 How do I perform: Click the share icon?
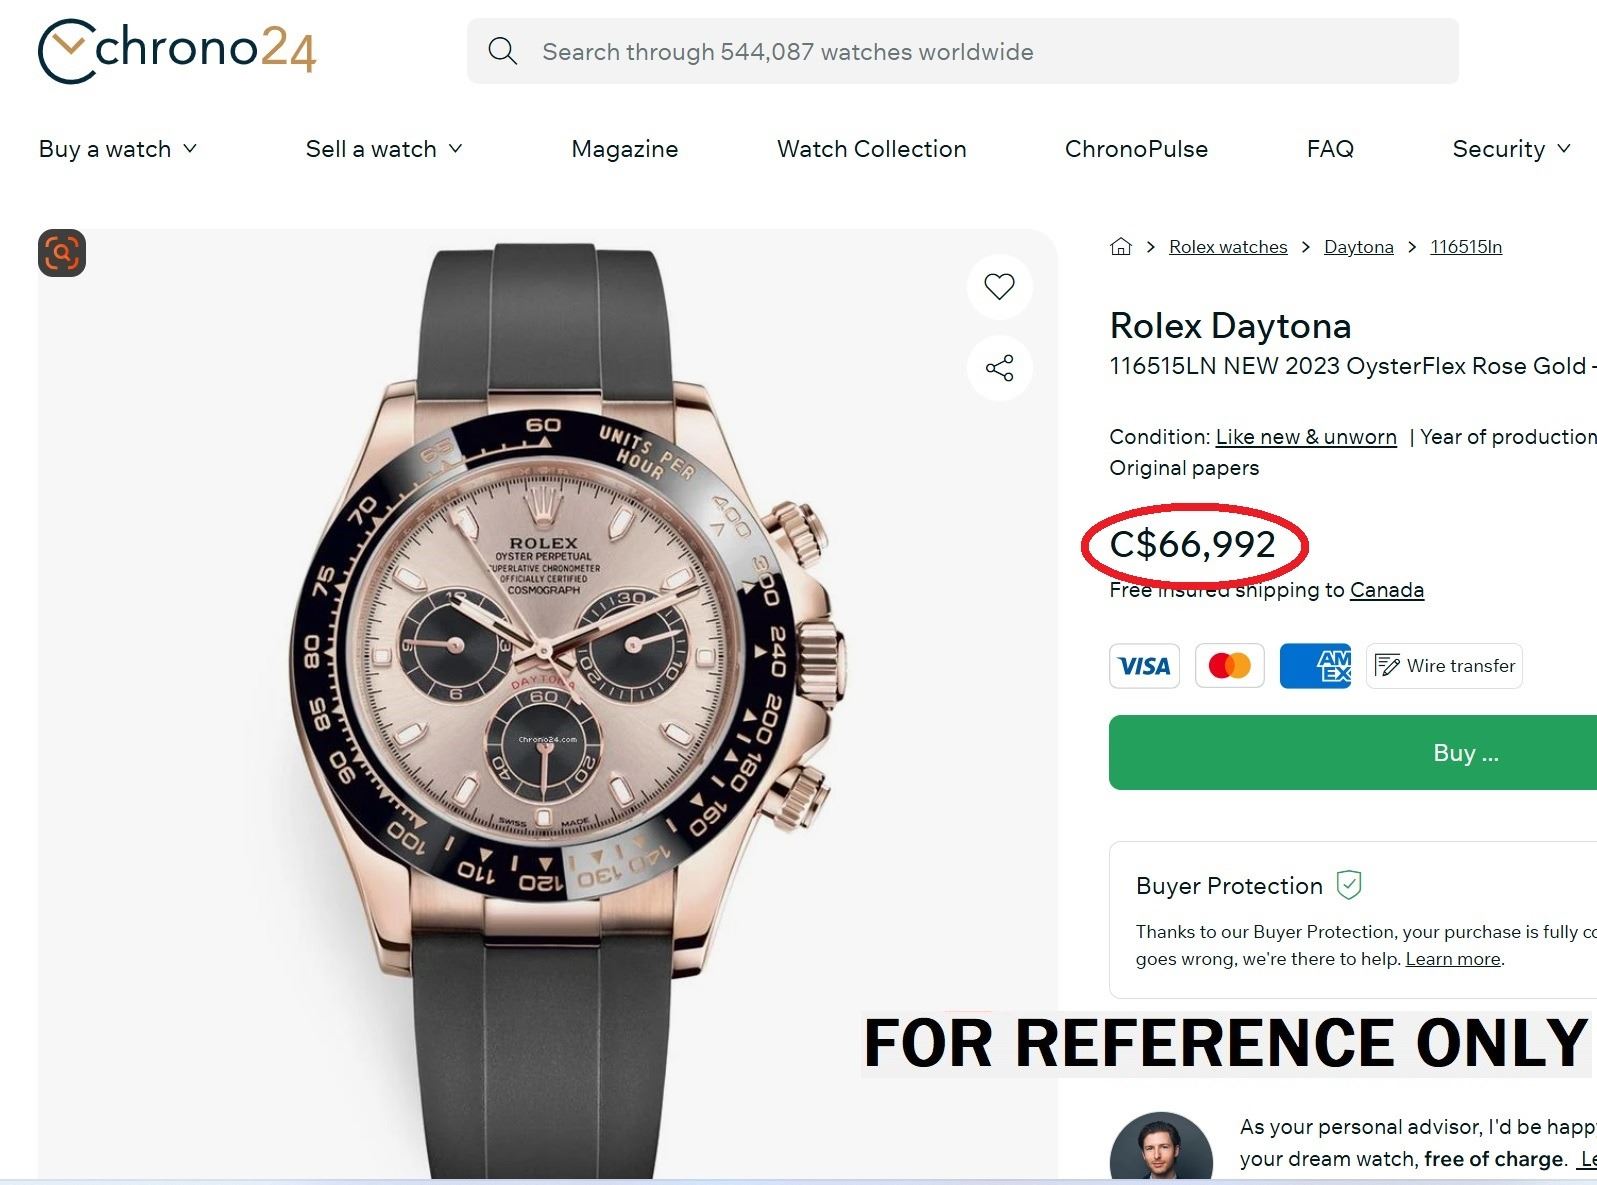pos(999,368)
